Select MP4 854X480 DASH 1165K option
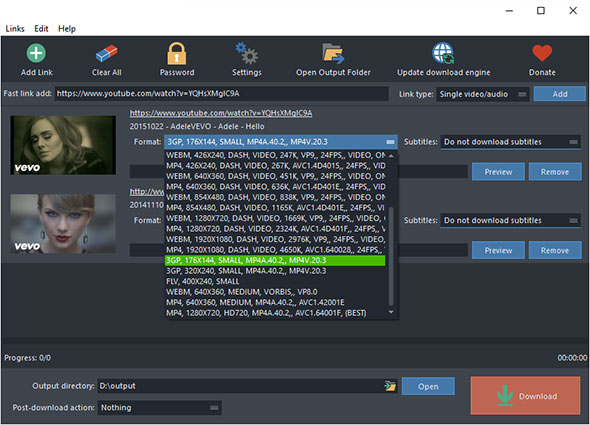 [275, 208]
